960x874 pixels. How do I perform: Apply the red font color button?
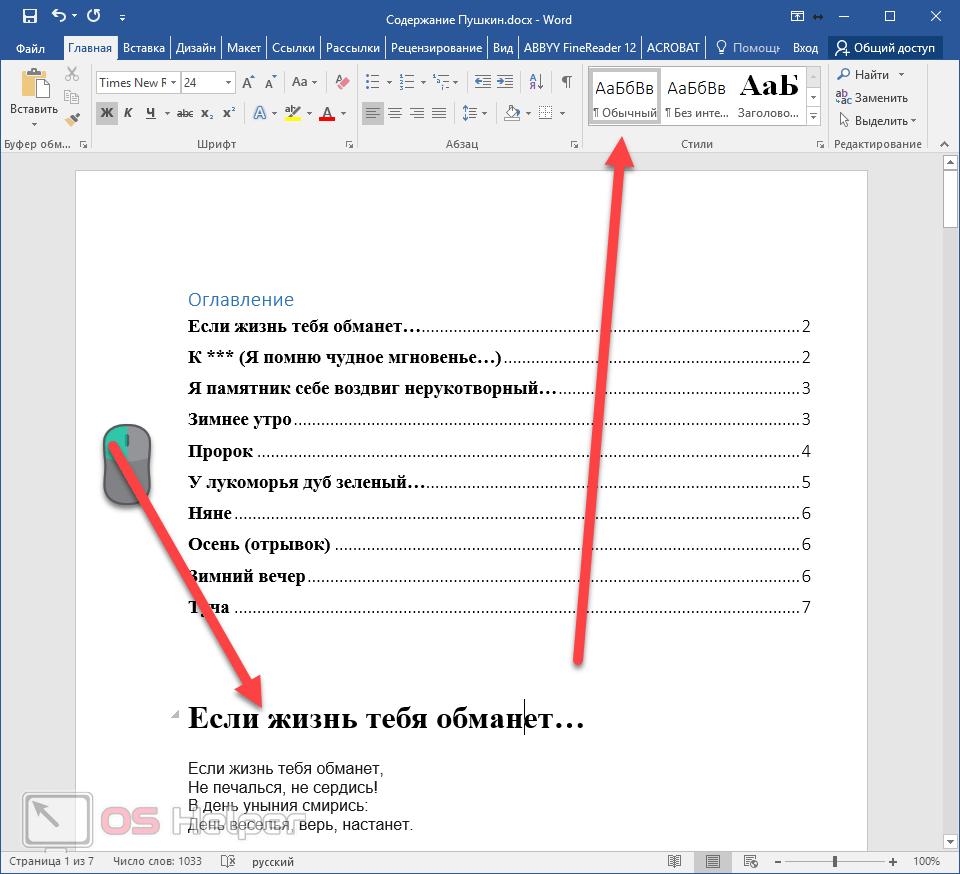click(327, 113)
